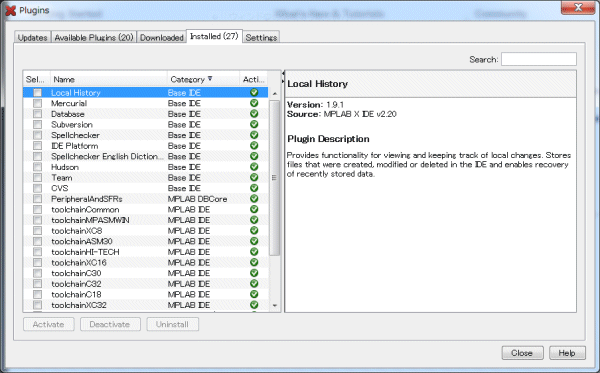Select the Spellchecker English Diction... row
The width and height of the screenshot is (600, 373).
145,156
